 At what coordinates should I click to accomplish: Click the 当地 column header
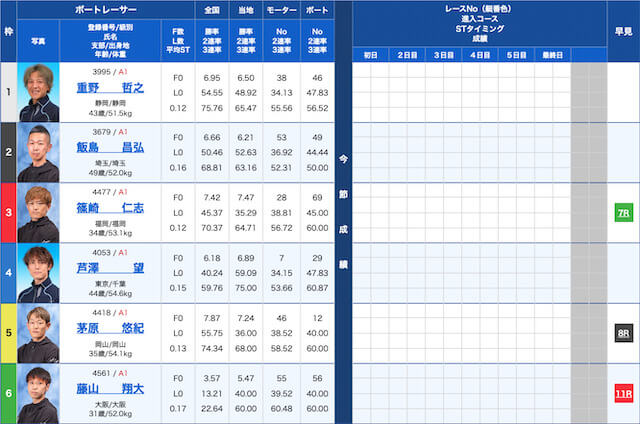(246, 10)
